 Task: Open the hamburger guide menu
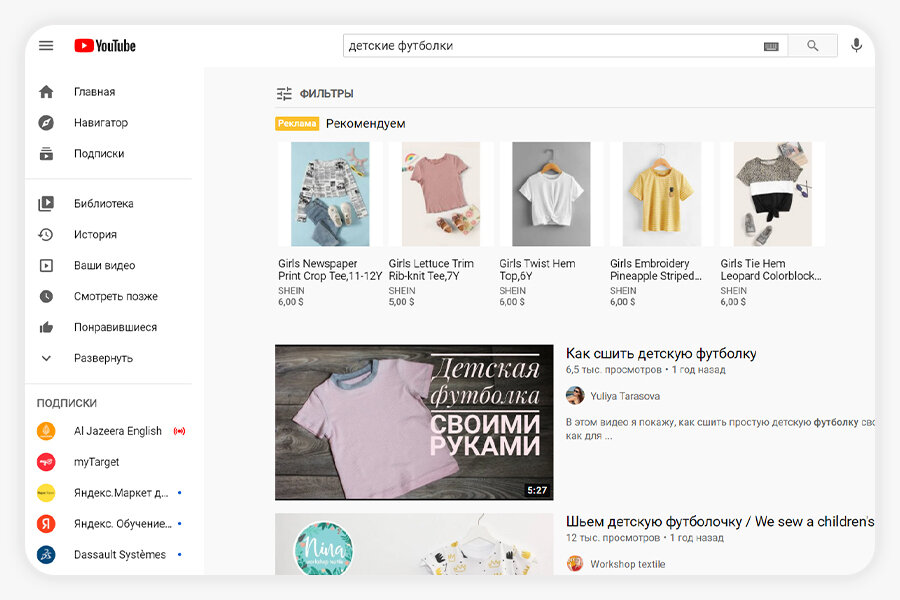click(46, 45)
